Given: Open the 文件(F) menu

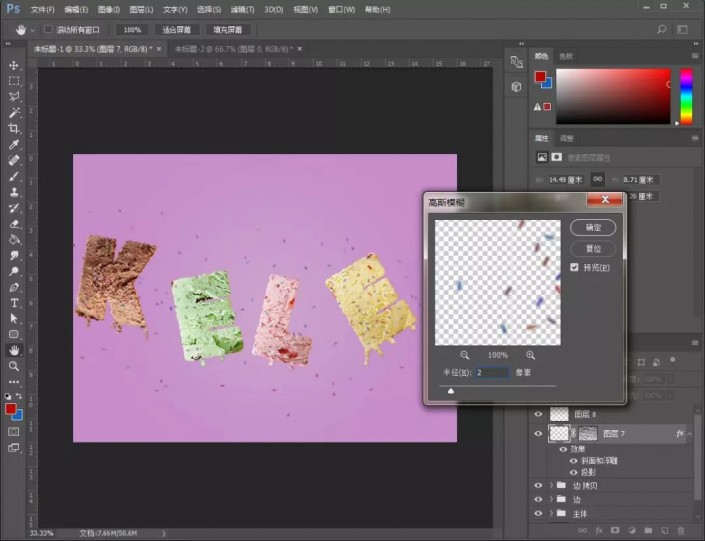Looking at the screenshot, I should 43,9.
